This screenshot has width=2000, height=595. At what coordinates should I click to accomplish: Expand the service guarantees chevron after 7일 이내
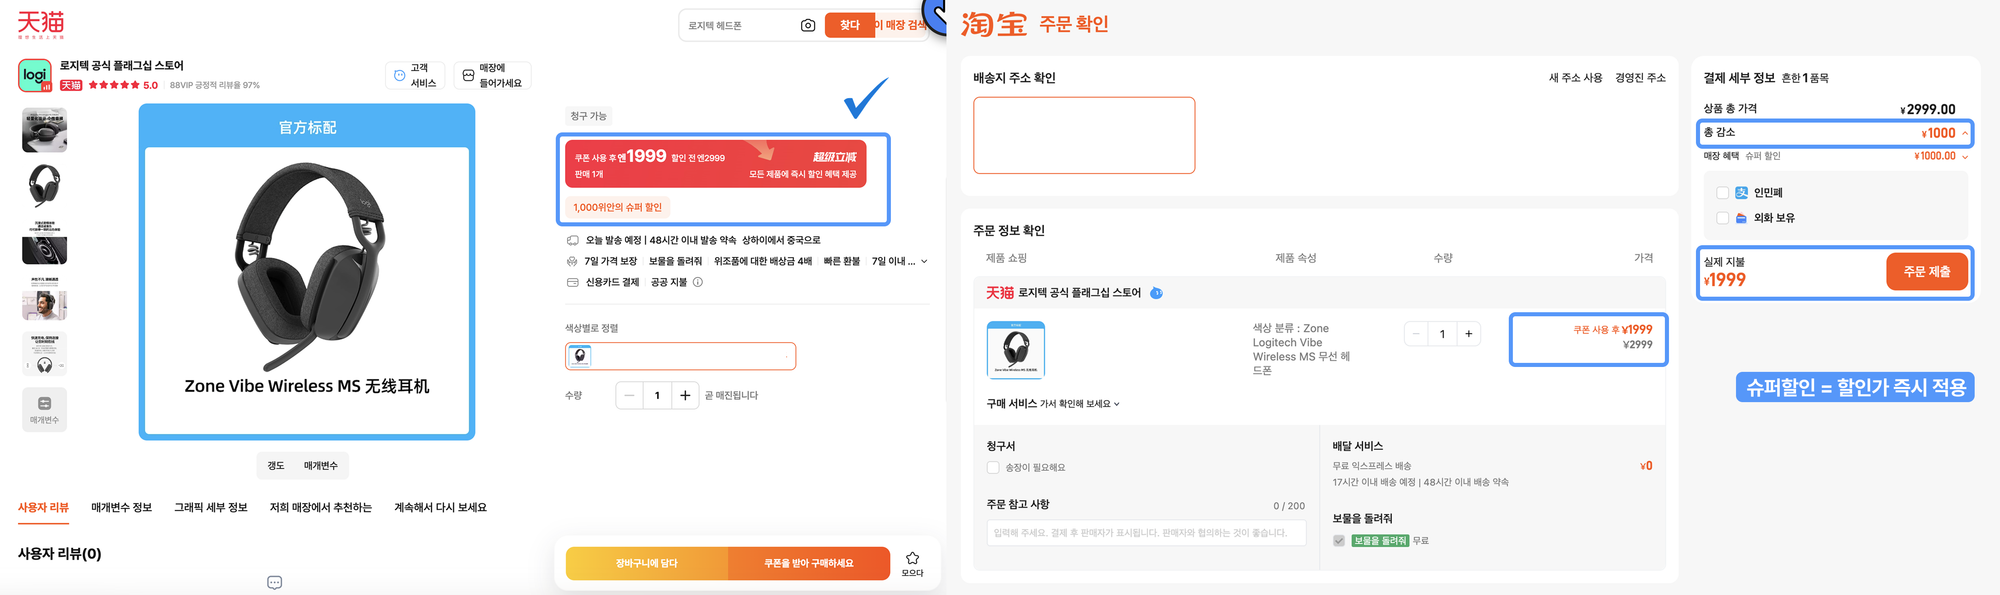tap(924, 262)
